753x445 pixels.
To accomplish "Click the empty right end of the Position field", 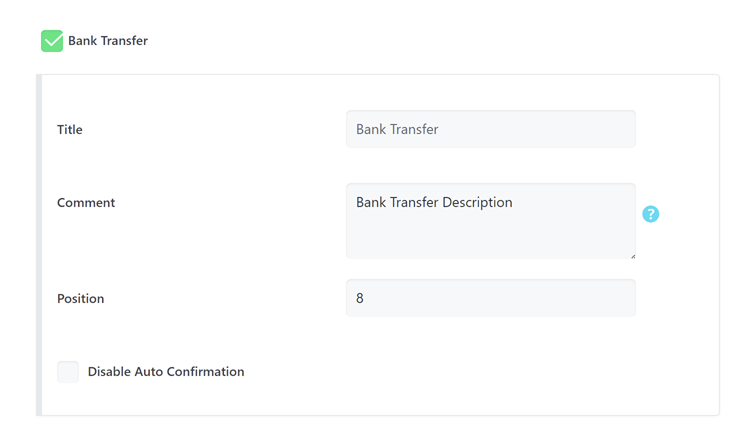I will (590, 298).
